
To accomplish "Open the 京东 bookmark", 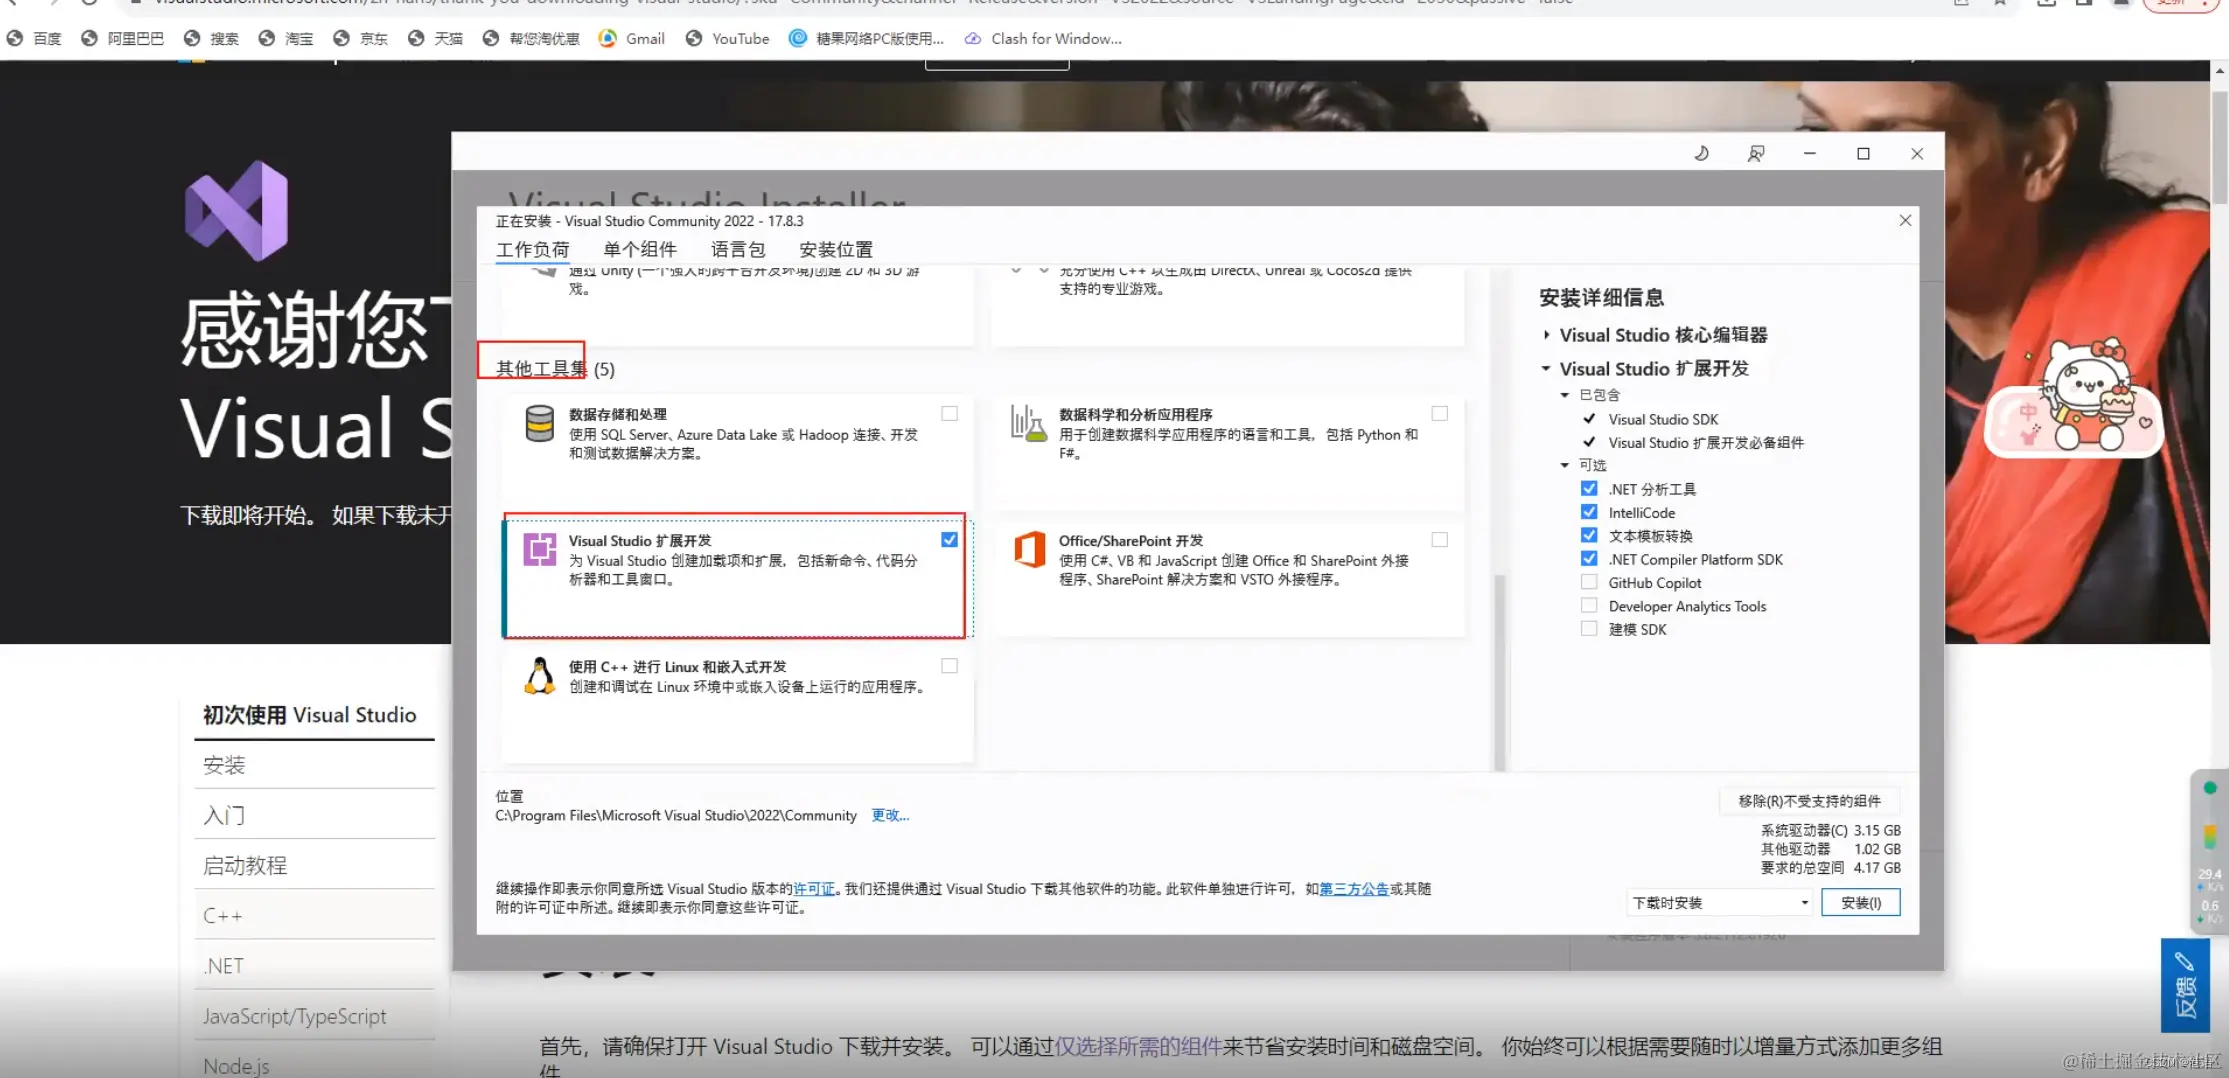I will tap(361, 38).
